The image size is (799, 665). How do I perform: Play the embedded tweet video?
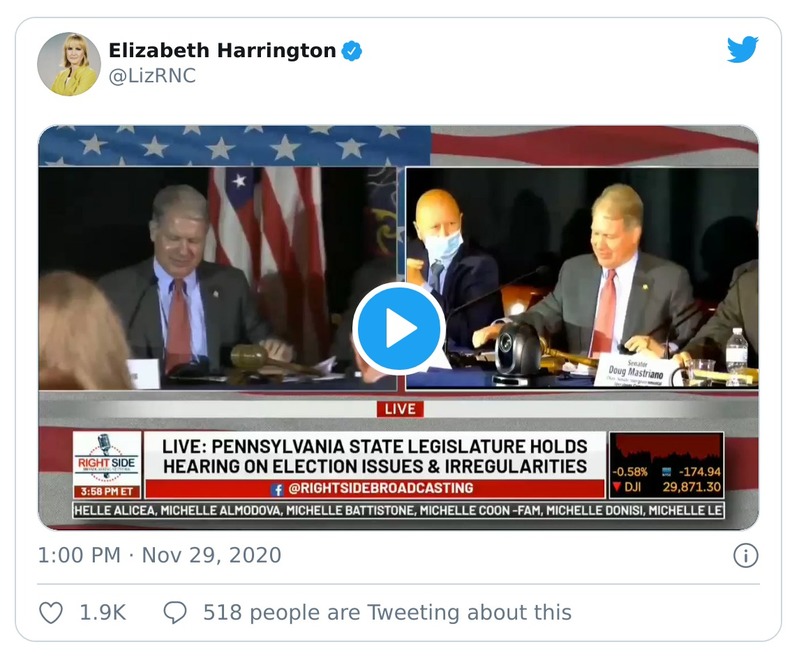(399, 327)
